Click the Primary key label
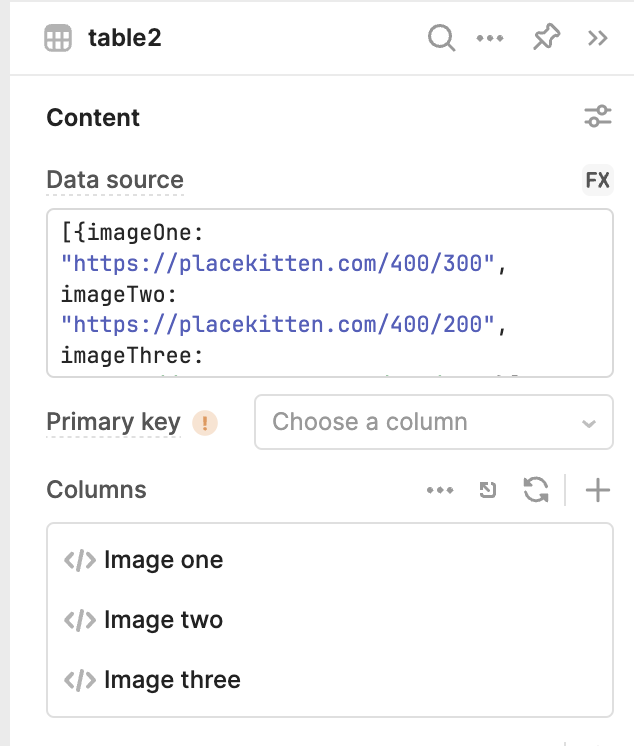 (x=113, y=422)
